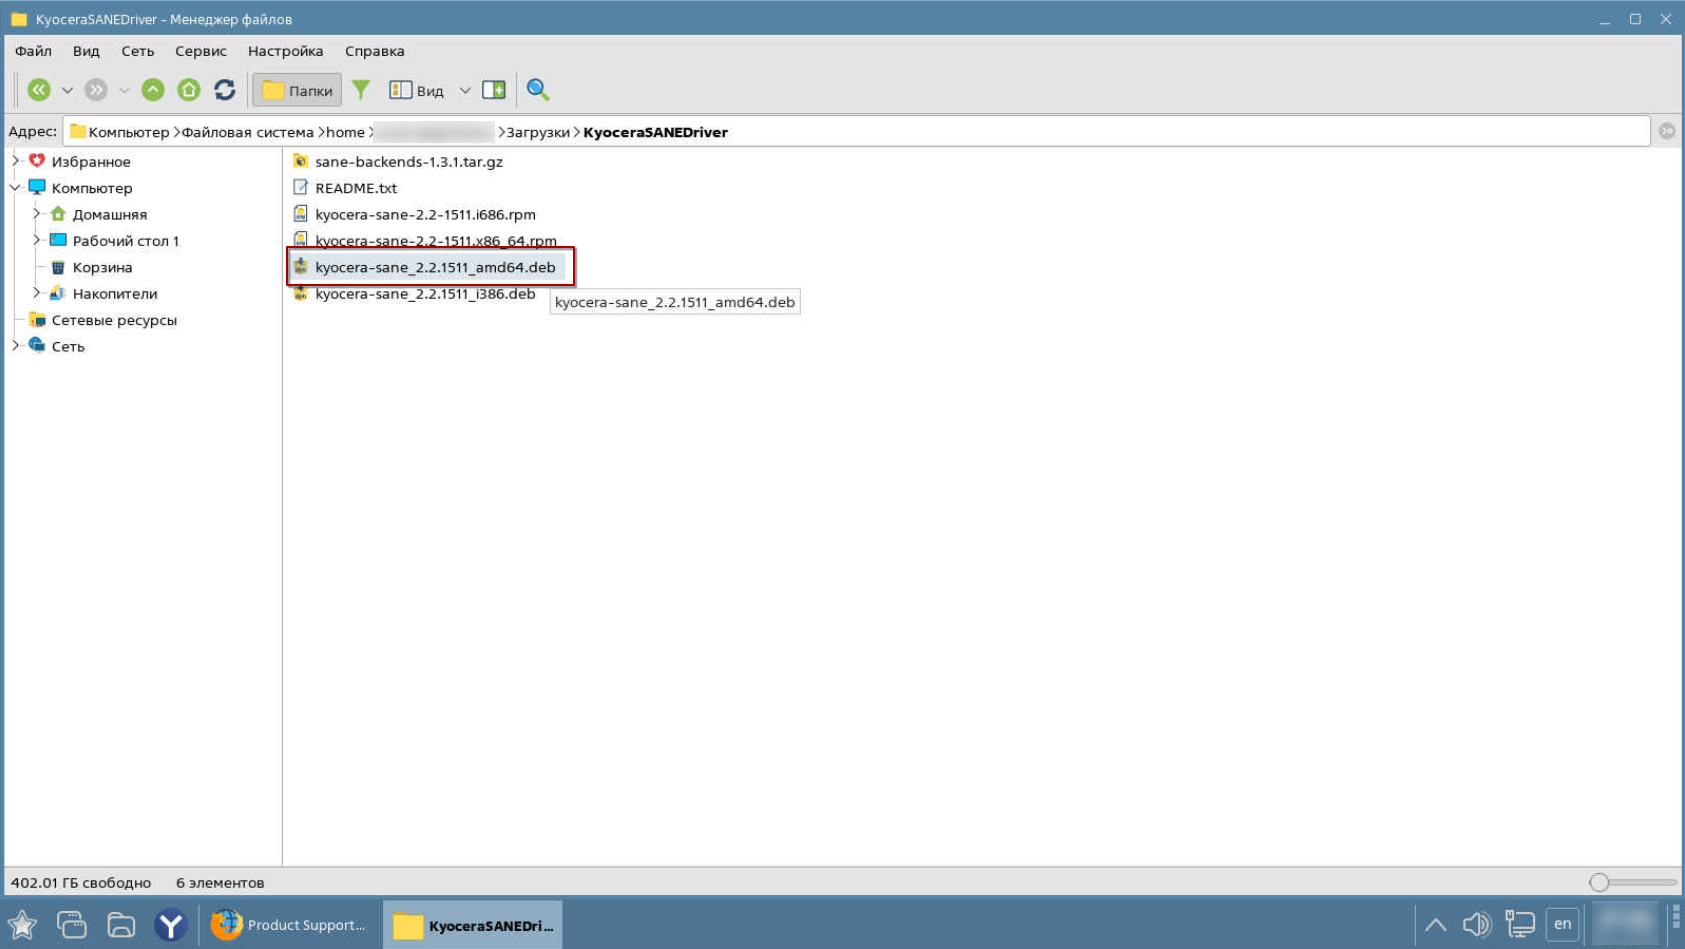Toggle the sound volume tray icon
The height and width of the screenshot is (949, 1685).
click(x=1476, y=924)
